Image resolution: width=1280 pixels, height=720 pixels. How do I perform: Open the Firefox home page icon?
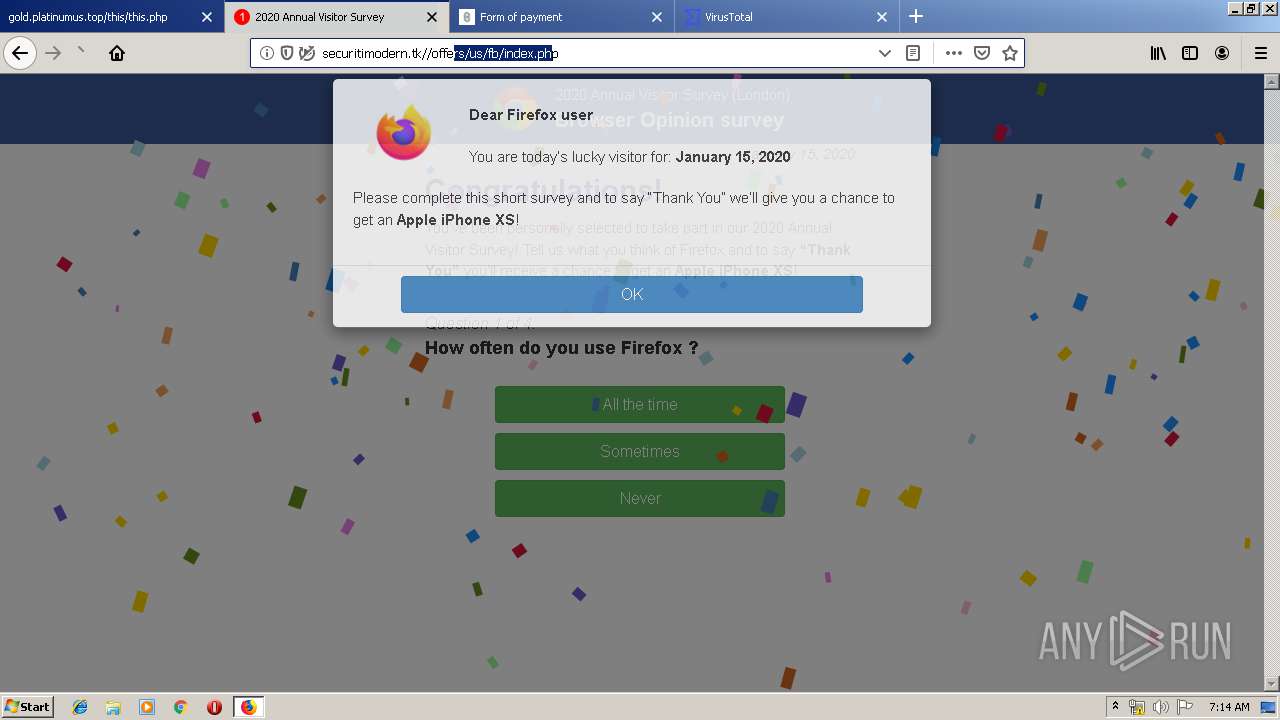pyautogui.click(x=117, y=53)
